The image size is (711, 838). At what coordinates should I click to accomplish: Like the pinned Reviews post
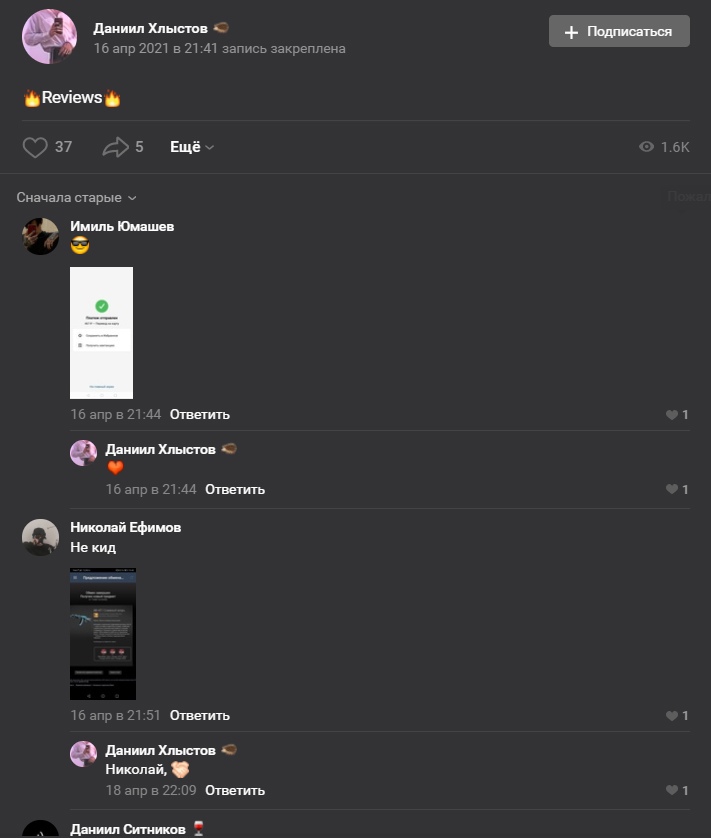click(35, 148)
